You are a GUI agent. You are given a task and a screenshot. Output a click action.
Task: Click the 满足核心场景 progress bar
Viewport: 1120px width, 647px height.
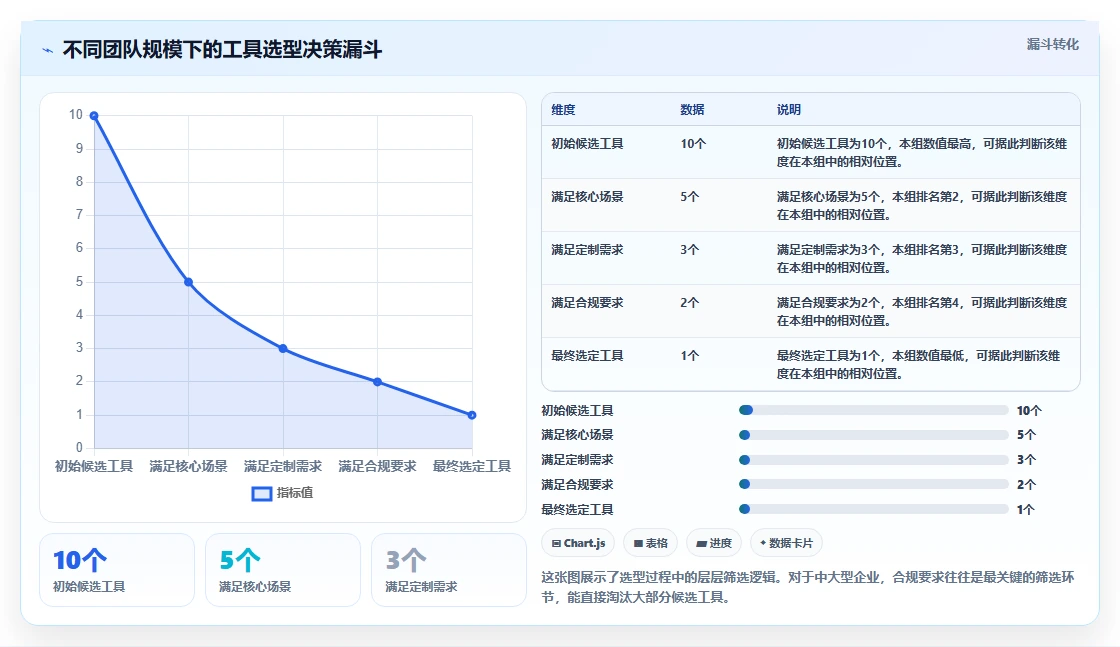click(874, 435)
